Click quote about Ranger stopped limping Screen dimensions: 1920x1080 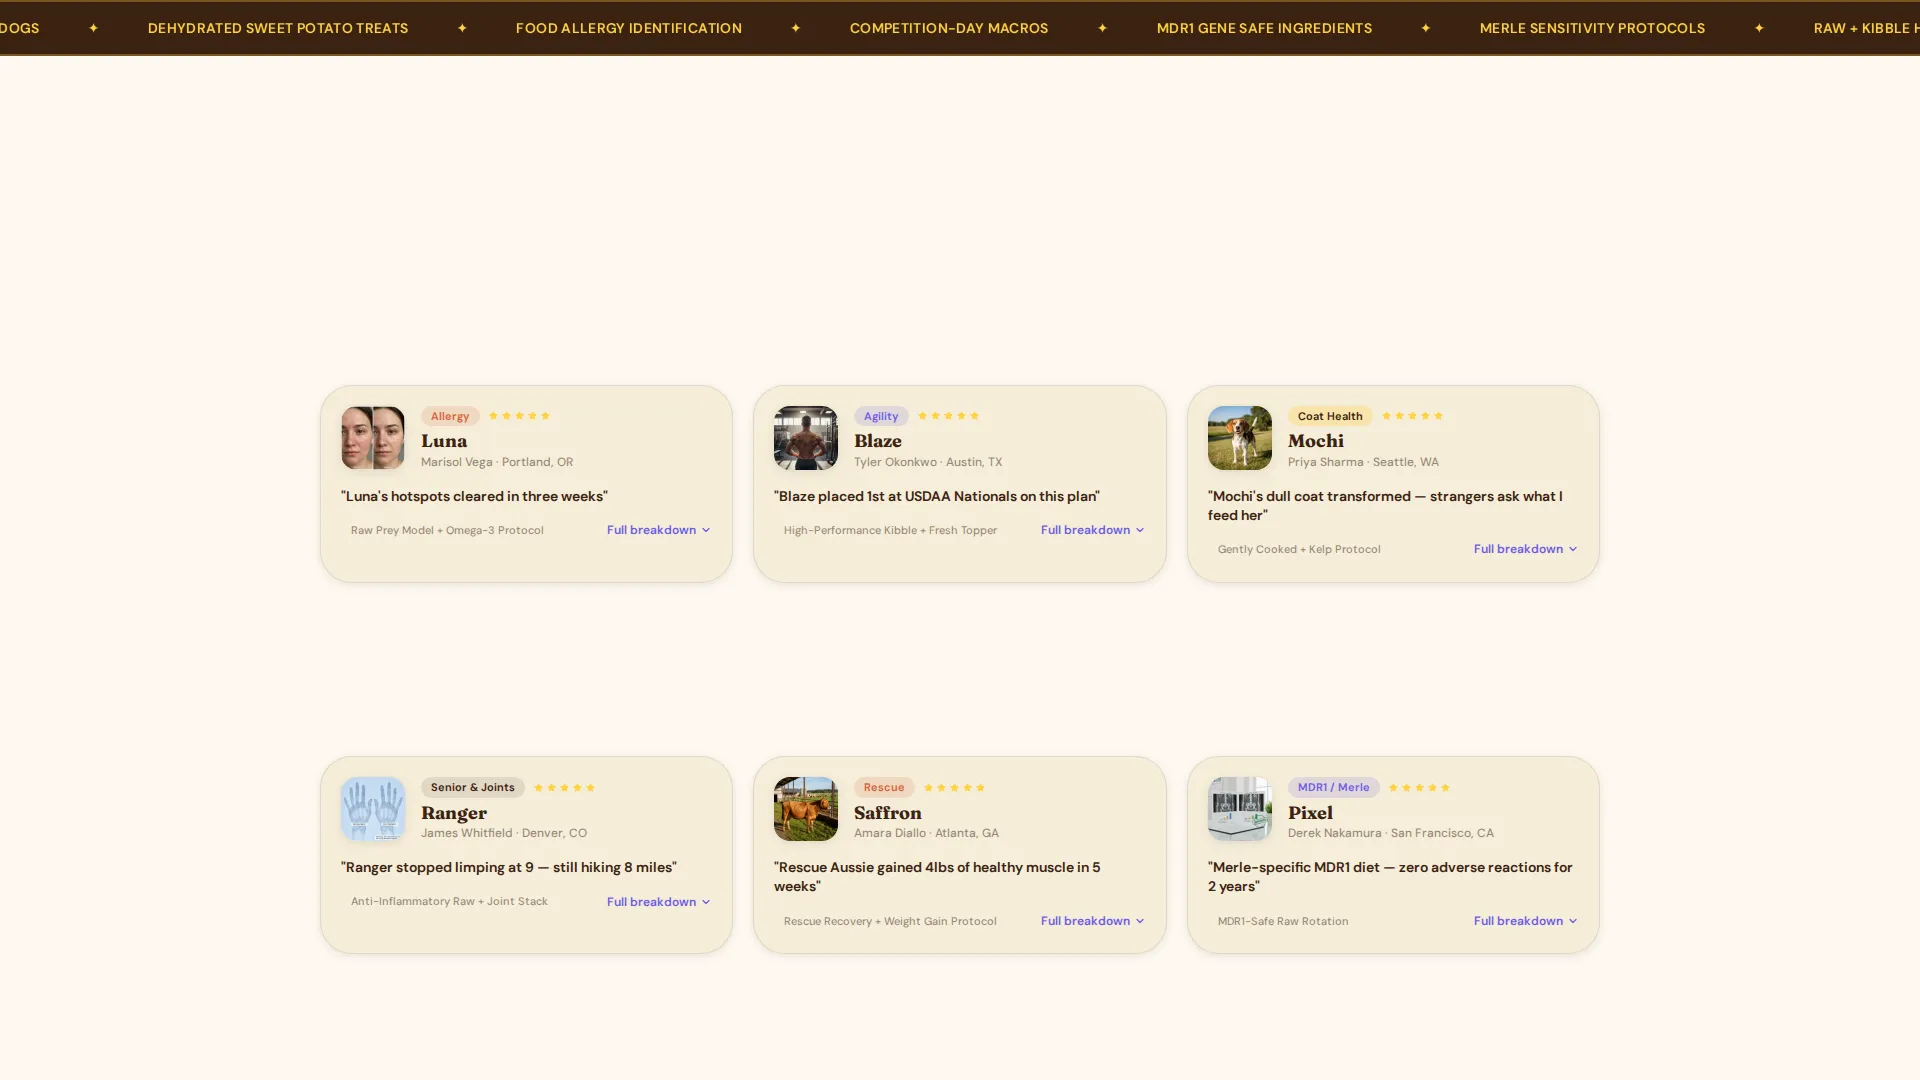click(509, 867)
